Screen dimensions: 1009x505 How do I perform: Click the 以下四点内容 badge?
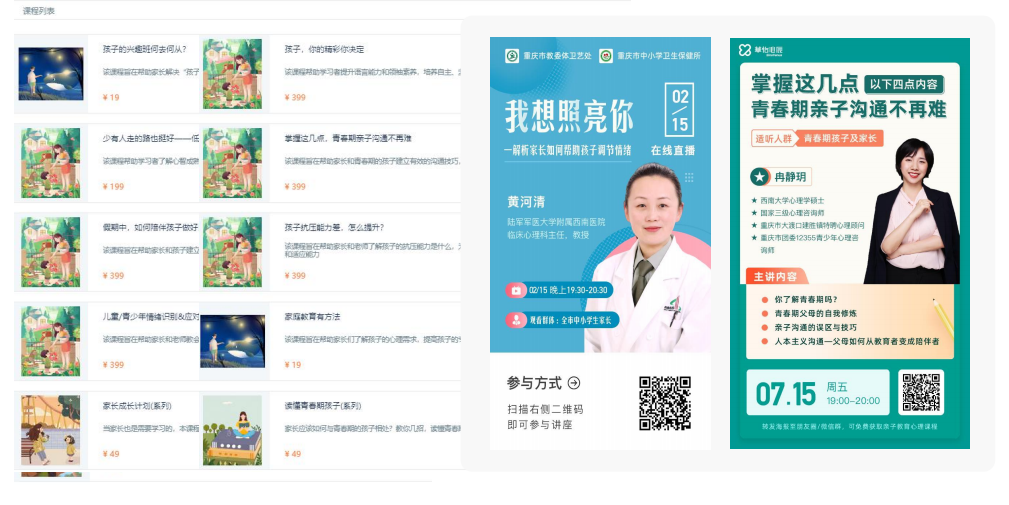(x=903, y=84)
